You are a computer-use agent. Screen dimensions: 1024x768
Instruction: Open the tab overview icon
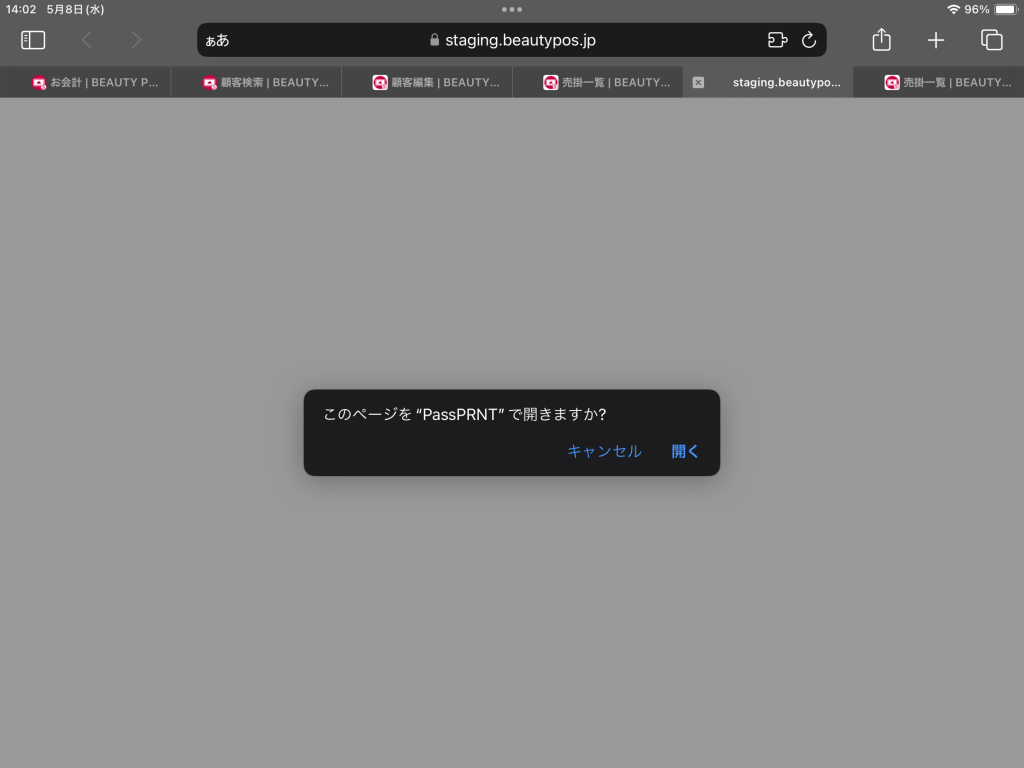pos(991,40)
